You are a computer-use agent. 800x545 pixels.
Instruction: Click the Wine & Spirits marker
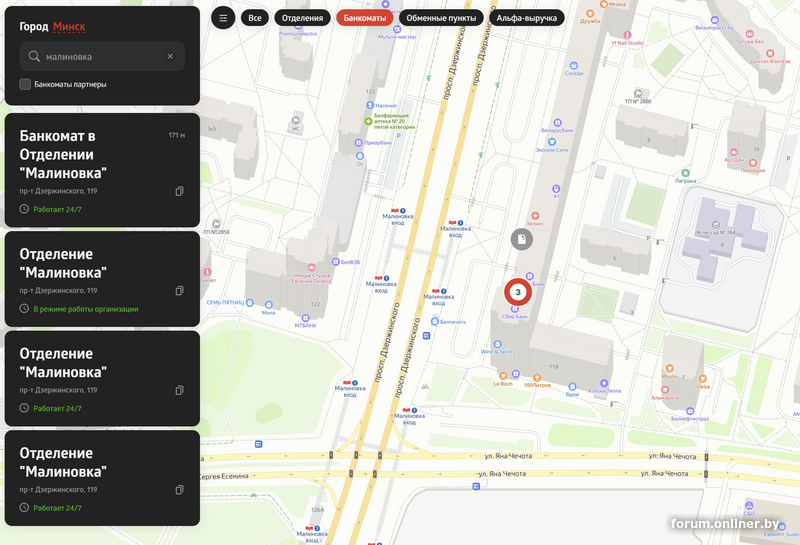pos(497,344)
